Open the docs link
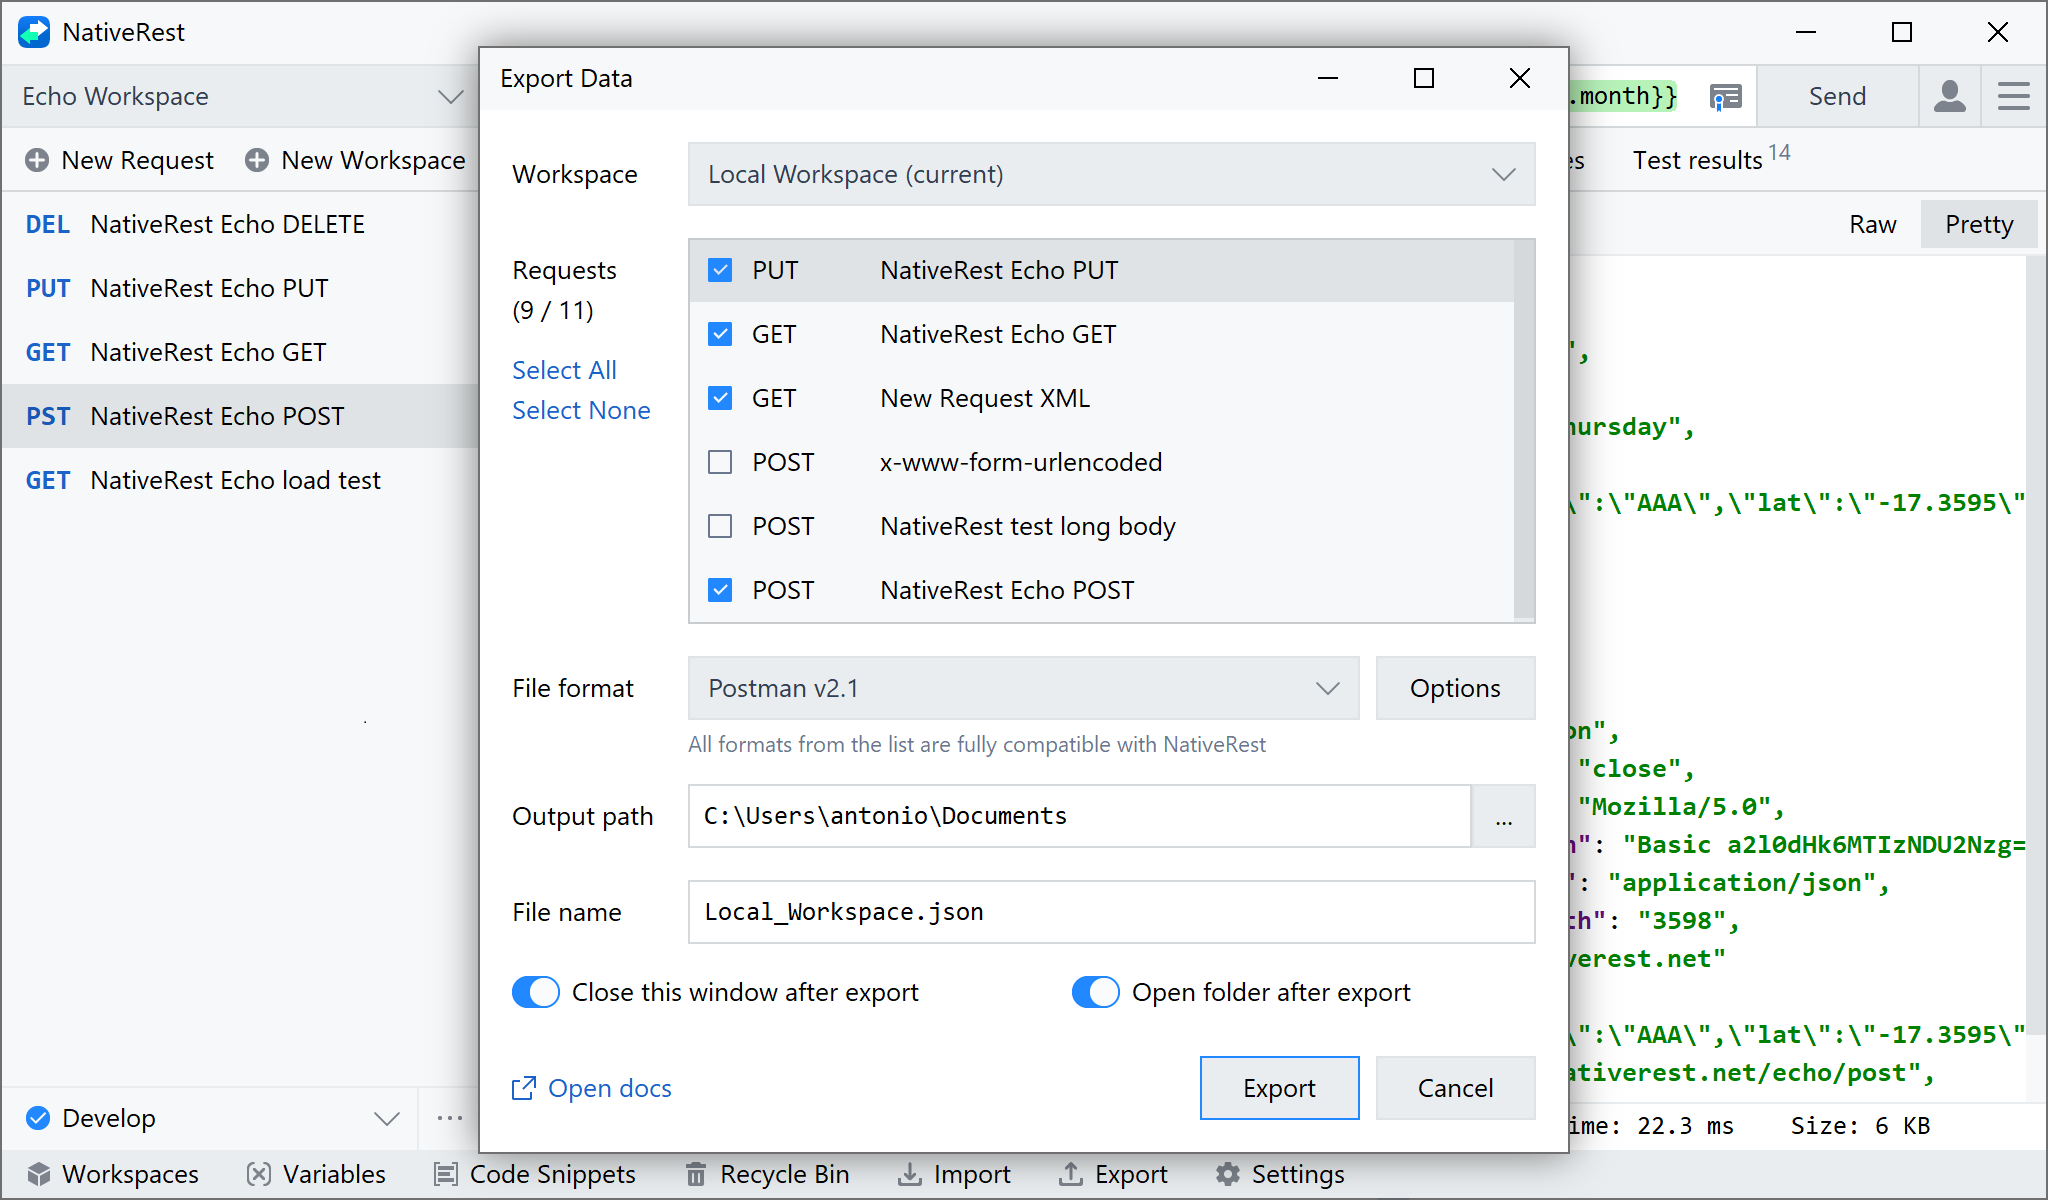Viewport: 2048px width, 1200px height. point(592,1088)
